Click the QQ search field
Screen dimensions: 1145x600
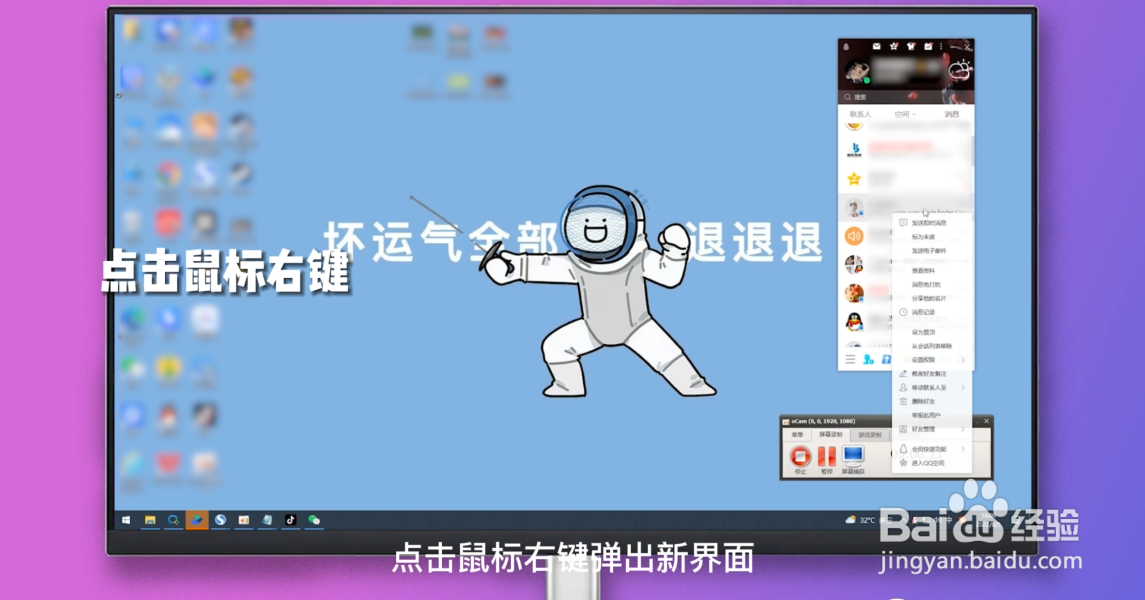(905, 96)
